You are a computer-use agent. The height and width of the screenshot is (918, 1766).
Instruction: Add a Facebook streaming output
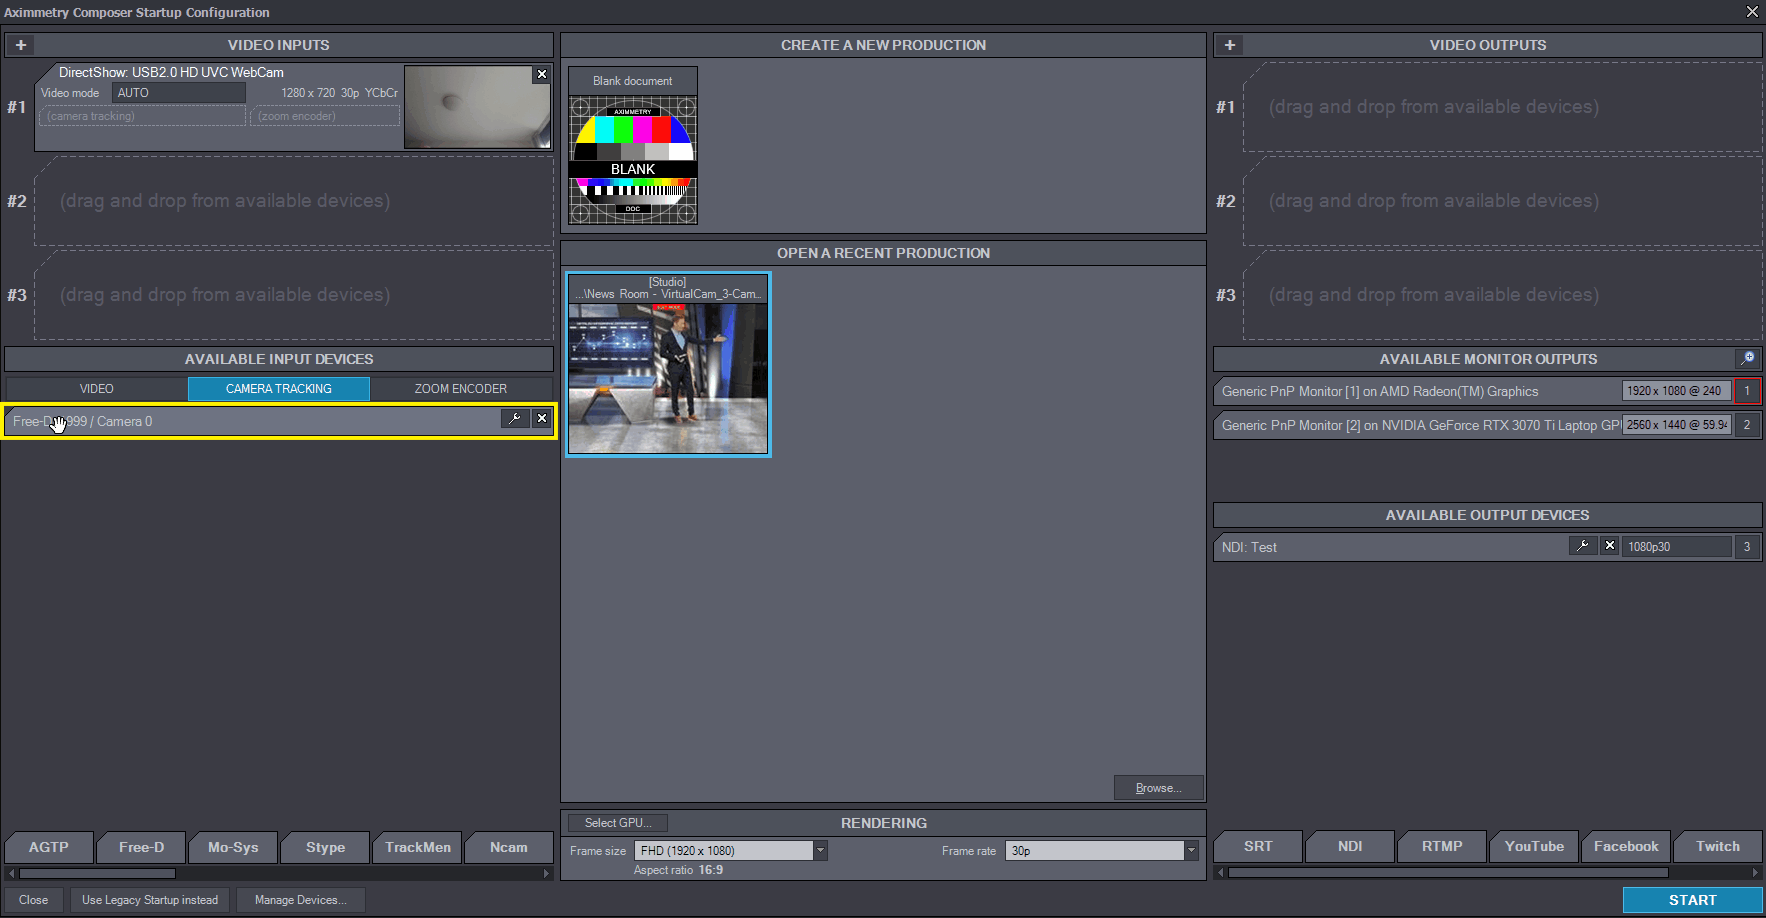1626,846
